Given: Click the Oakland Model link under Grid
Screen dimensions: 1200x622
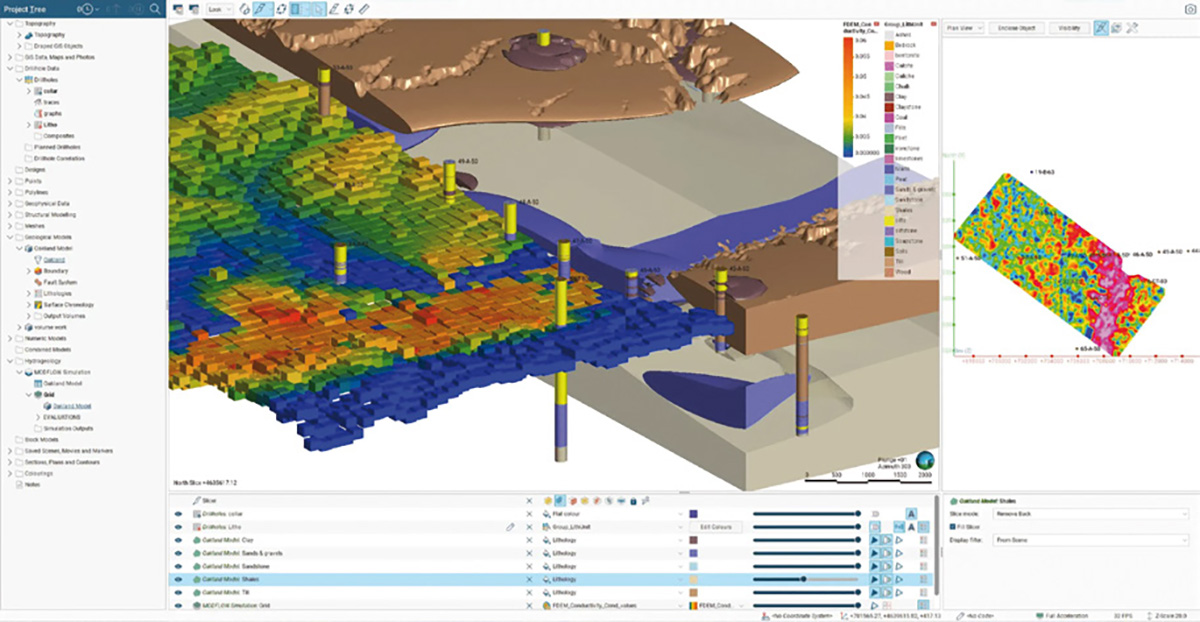Looking at the screenshot, I should point(72,406).
